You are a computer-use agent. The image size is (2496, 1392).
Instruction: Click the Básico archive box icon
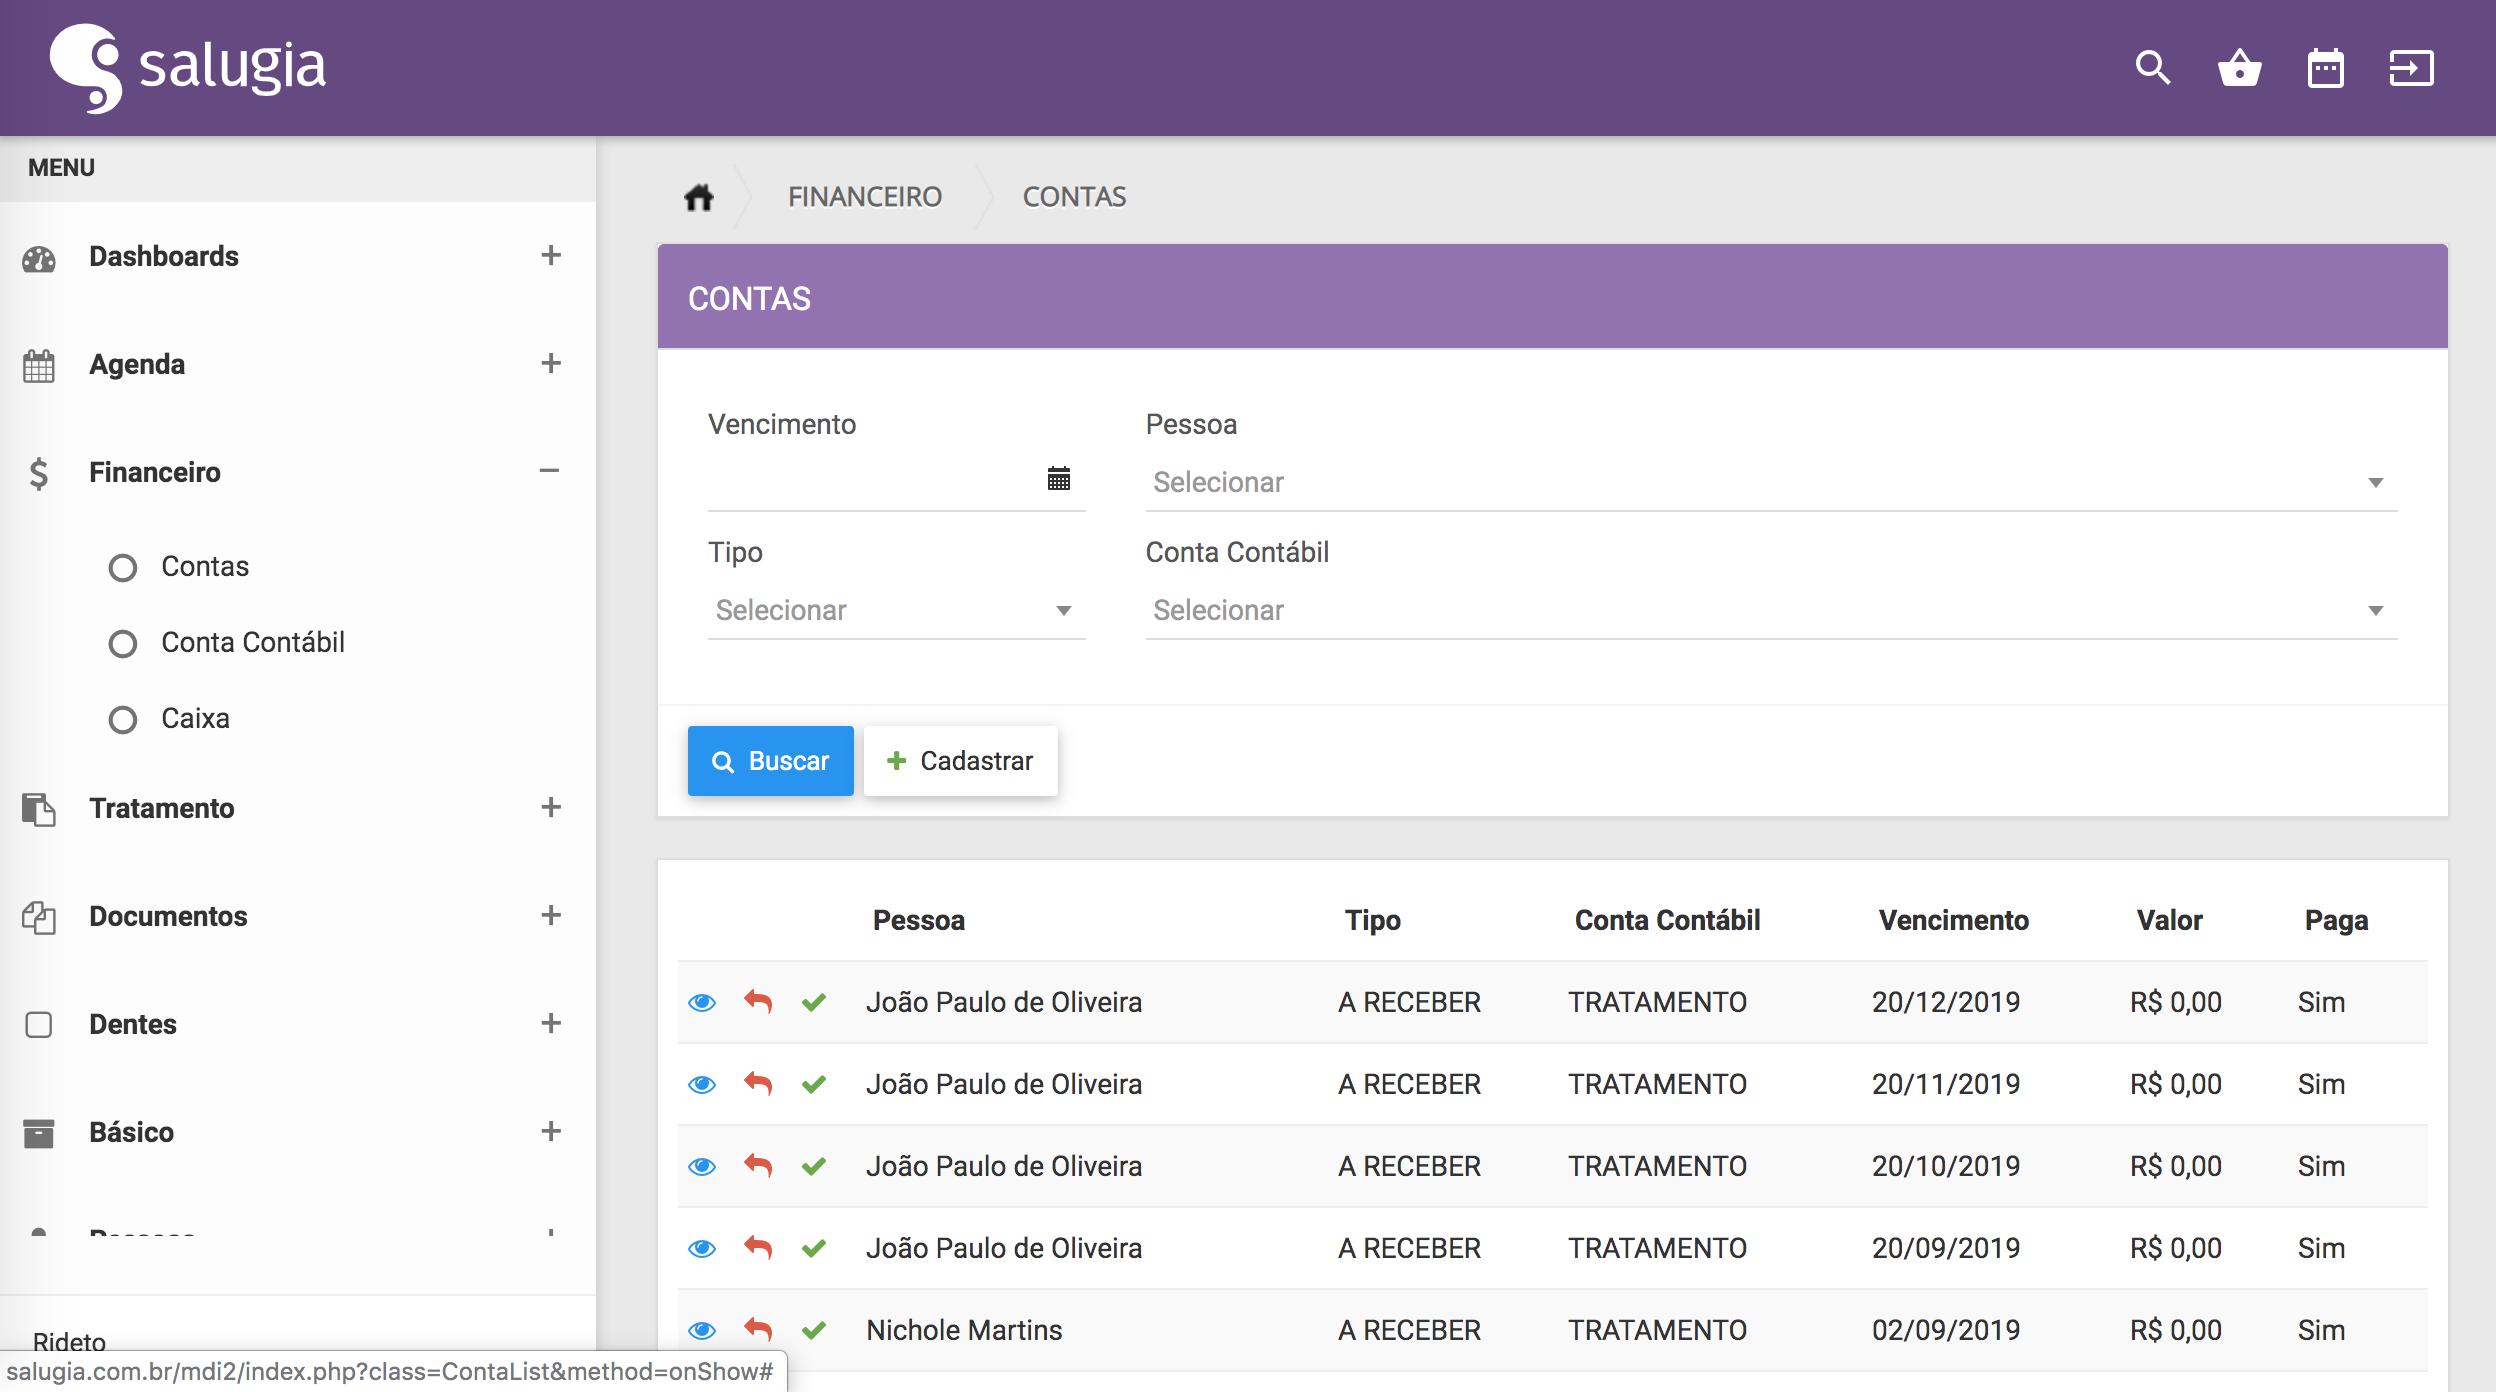click(x=39, y=1133)
